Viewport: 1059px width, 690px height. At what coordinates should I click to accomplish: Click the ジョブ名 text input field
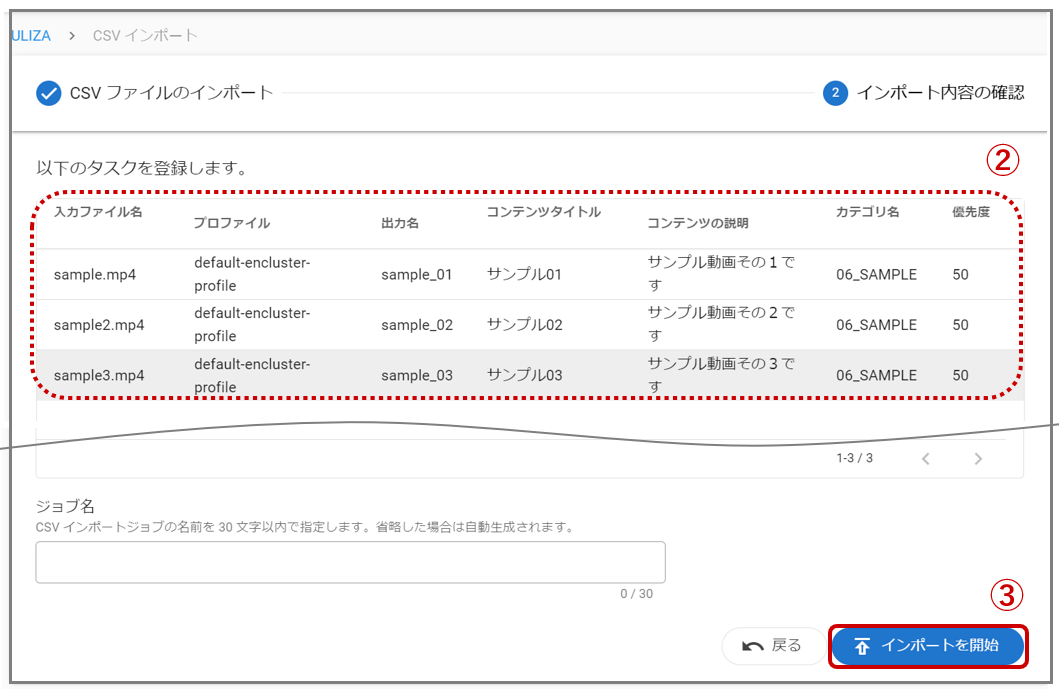tap(350, 562)
